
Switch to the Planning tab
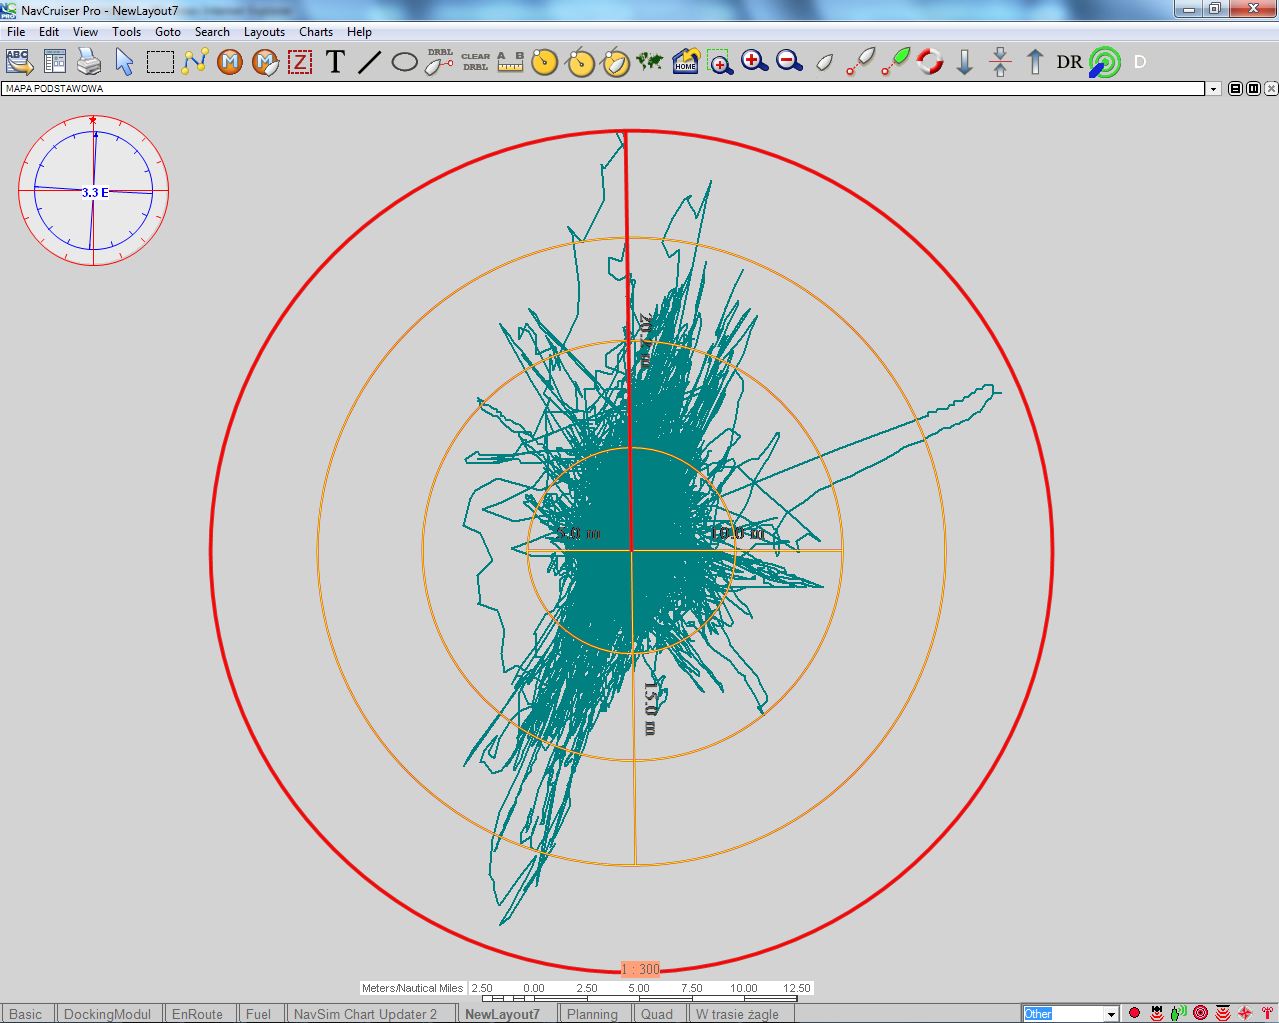pyautogui.click(x=592, y=1013)
